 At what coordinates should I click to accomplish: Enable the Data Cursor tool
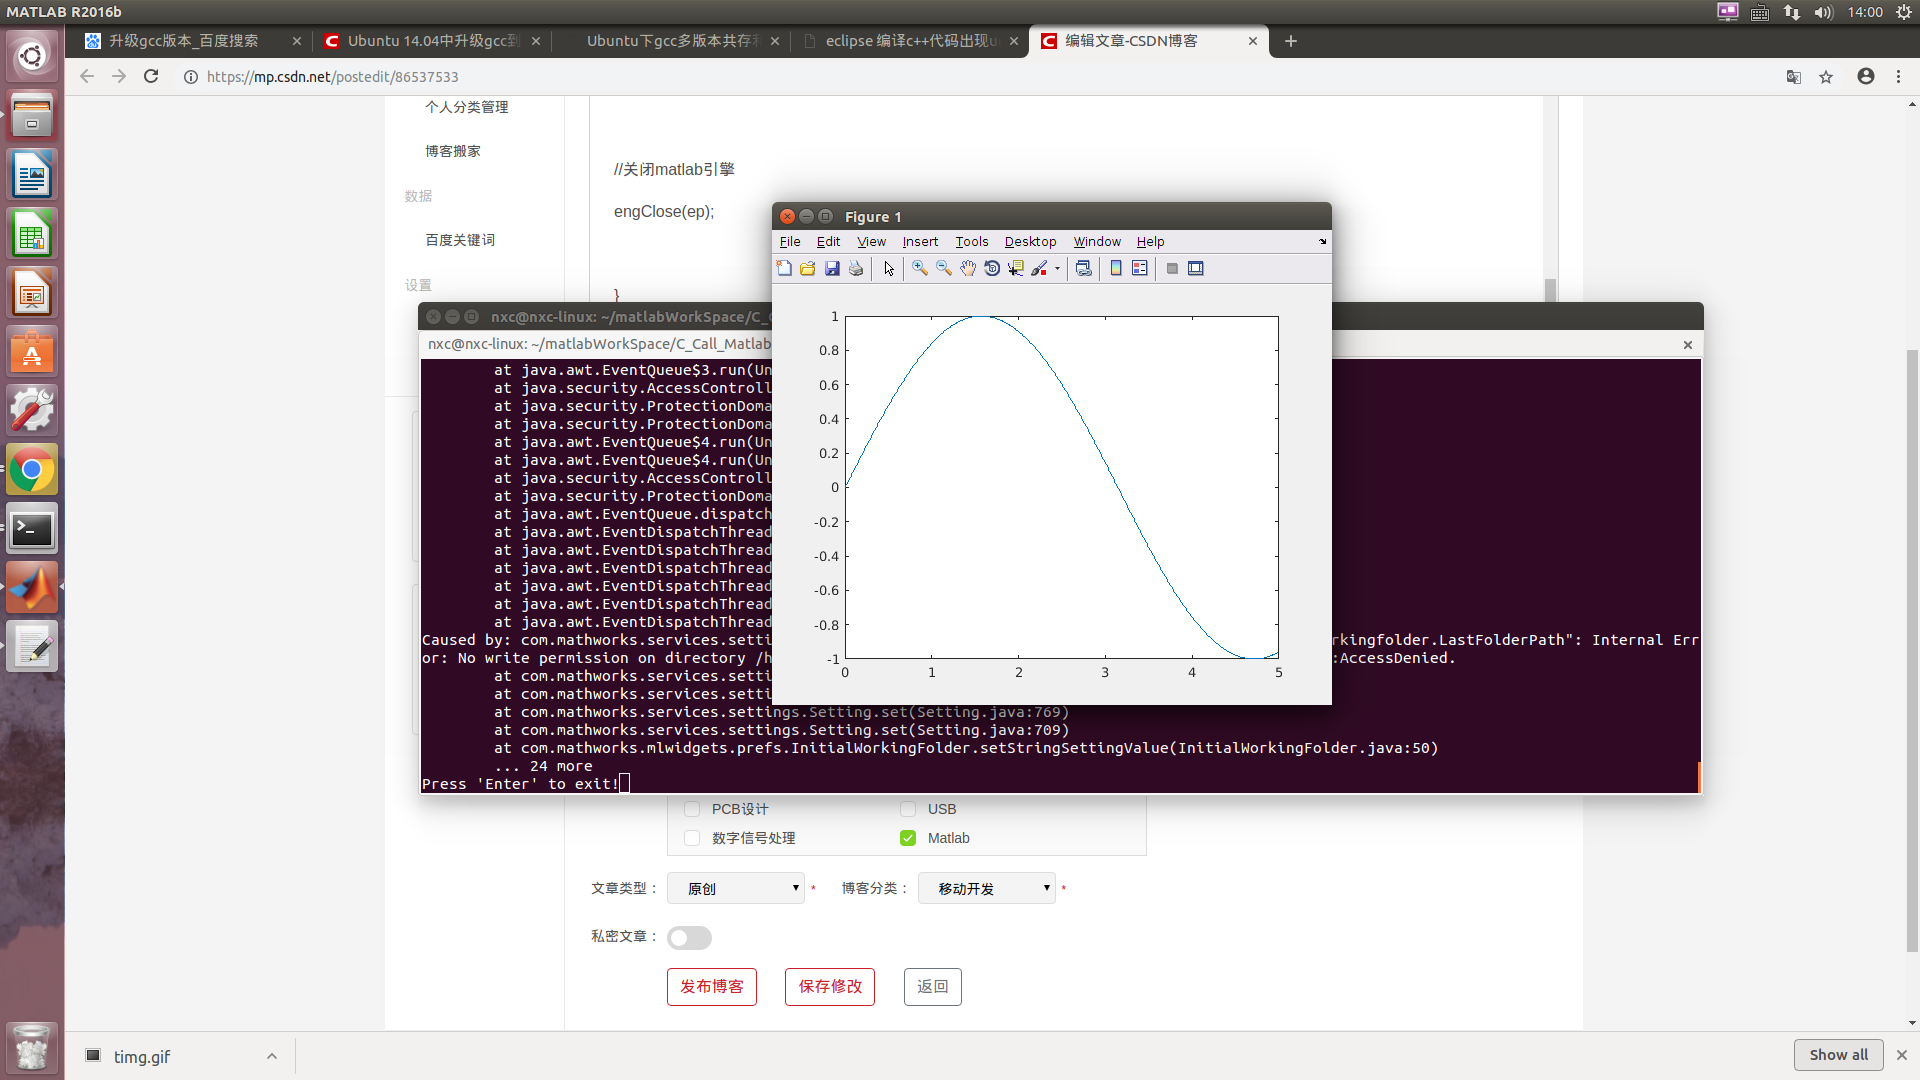1016,268
